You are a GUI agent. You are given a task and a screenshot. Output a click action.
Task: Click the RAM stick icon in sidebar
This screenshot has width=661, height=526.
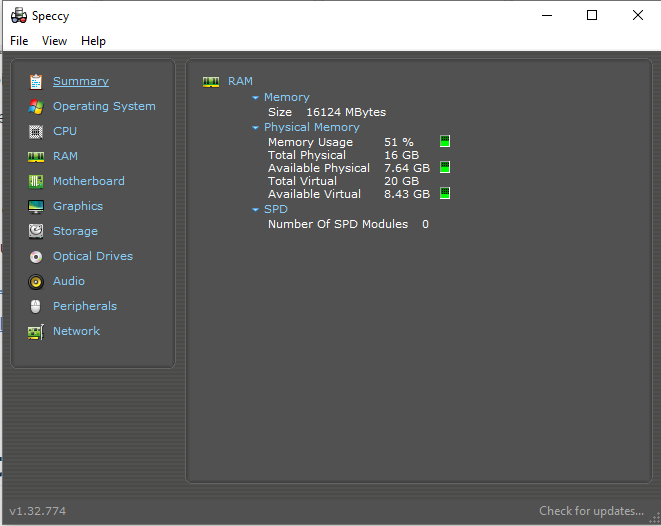tap(36, 156)
